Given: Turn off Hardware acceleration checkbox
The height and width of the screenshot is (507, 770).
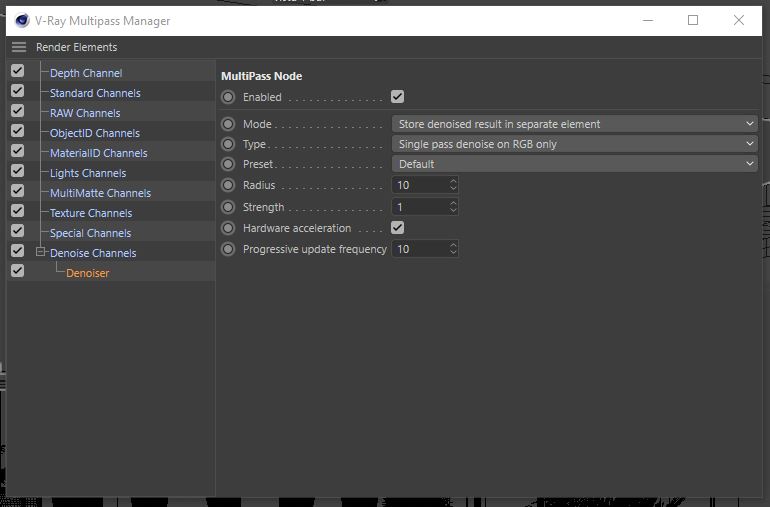Looking at the screenshot, I should click(398, 227).
